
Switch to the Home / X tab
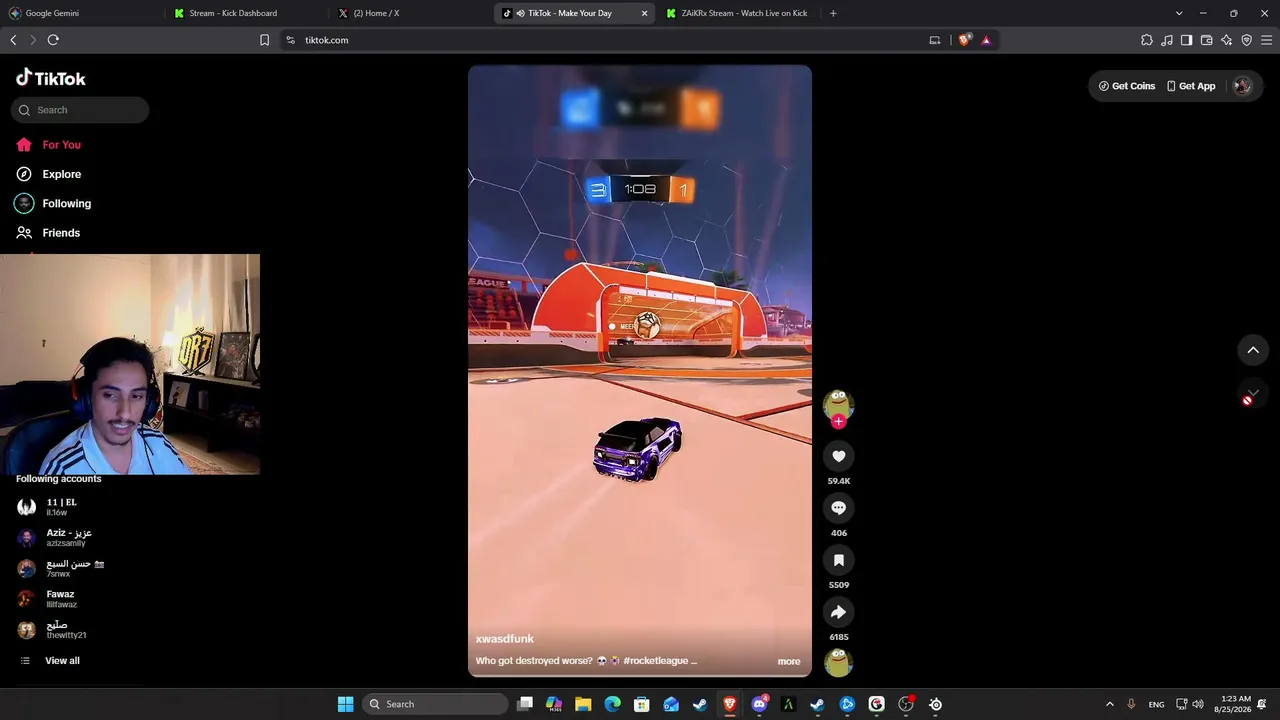tap(410, 13)
